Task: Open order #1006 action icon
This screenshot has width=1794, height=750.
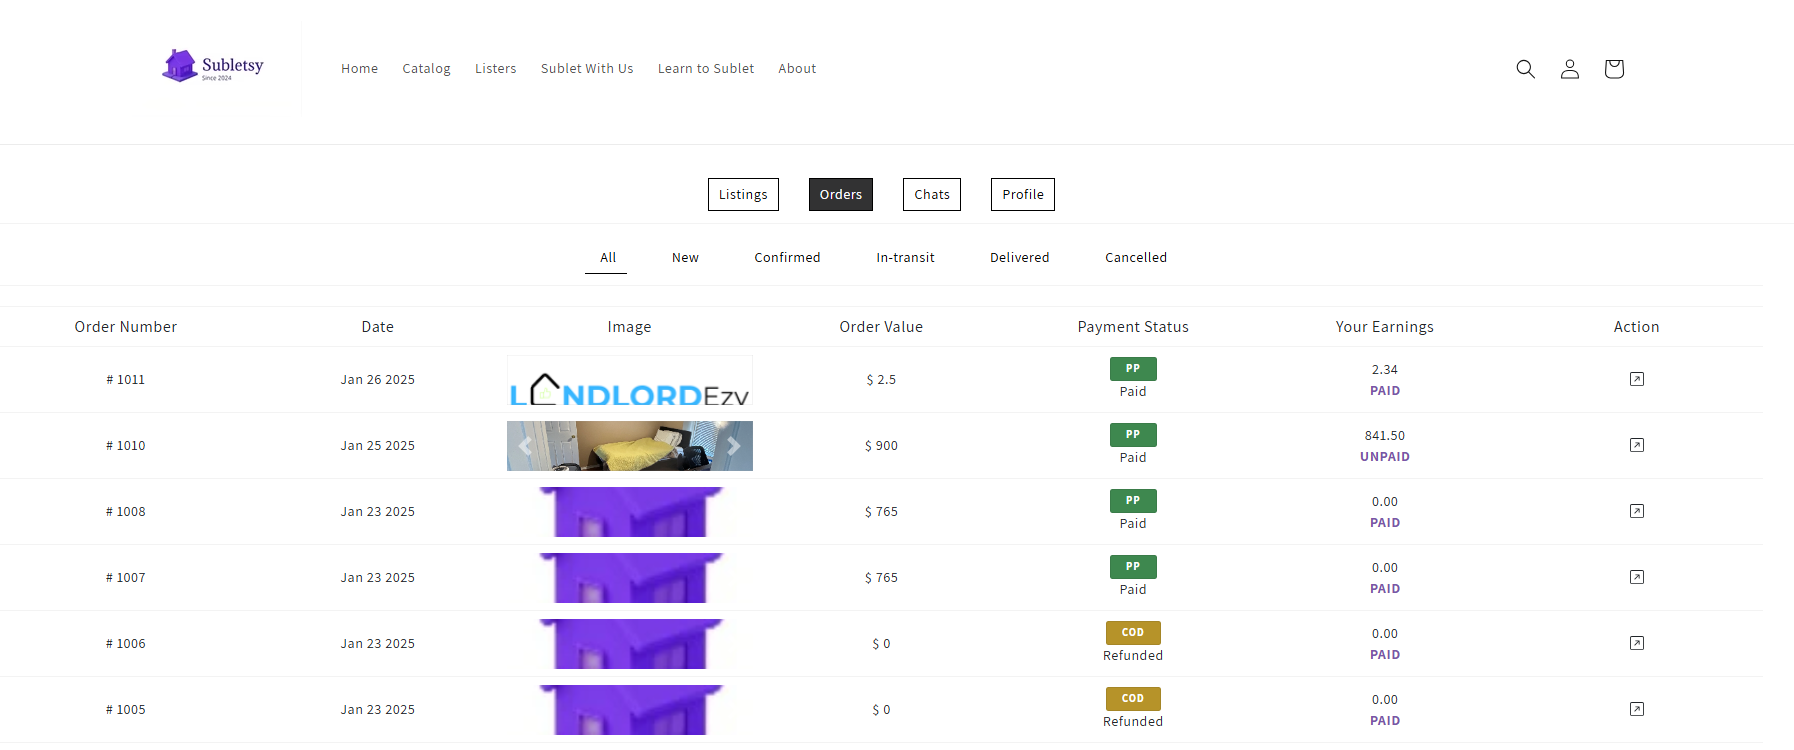Action: 1636,643
